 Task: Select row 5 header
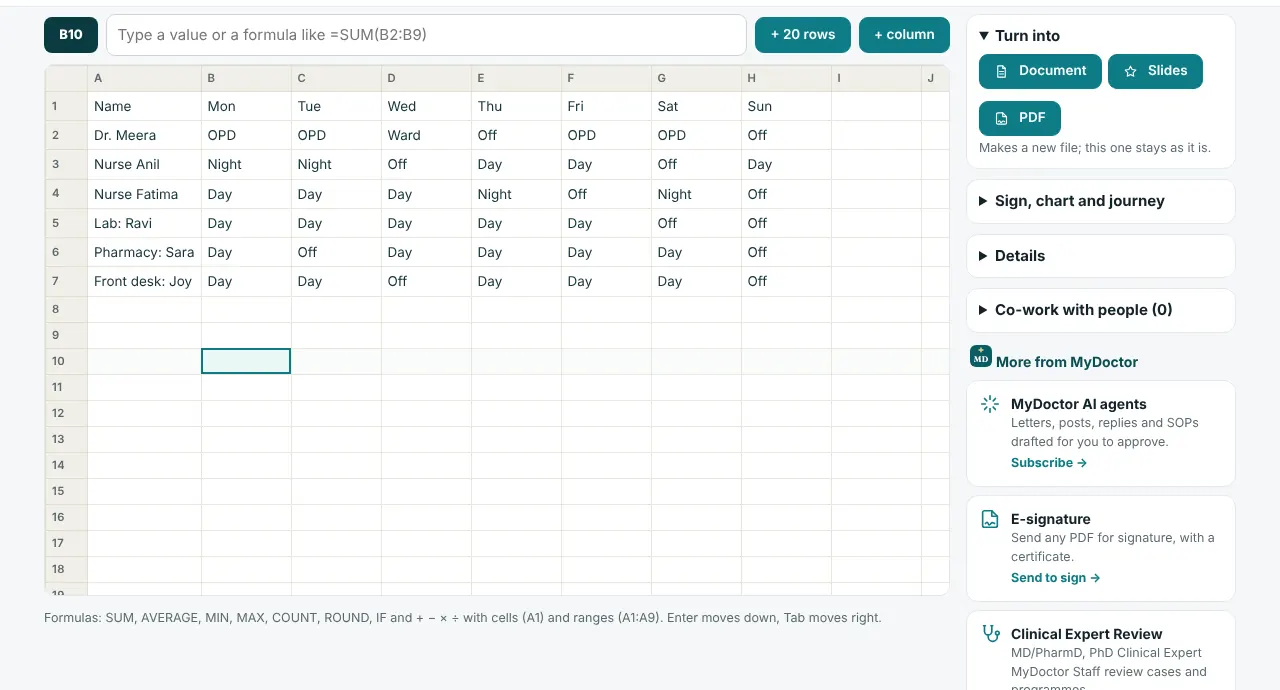(66, 223)
